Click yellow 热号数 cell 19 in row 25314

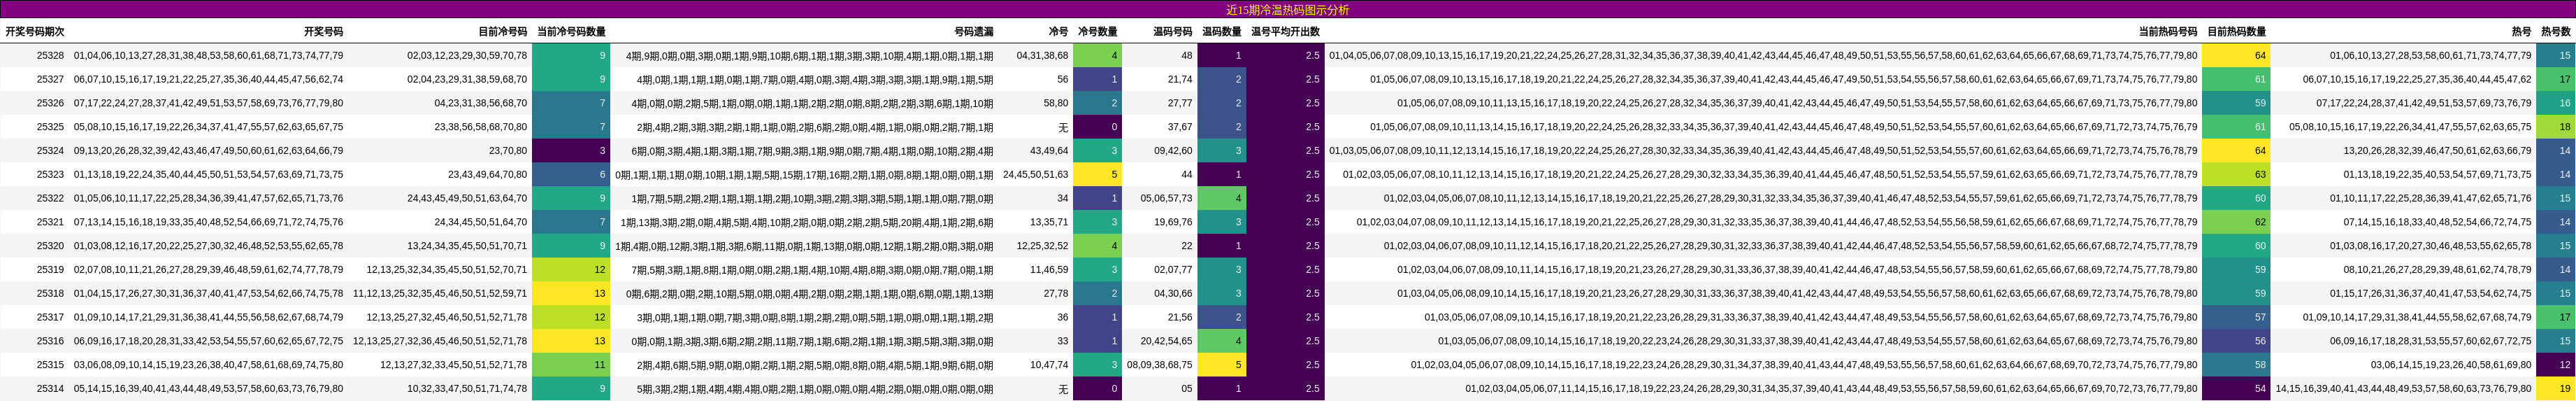pyautogui.click(x=2555, y=389)
